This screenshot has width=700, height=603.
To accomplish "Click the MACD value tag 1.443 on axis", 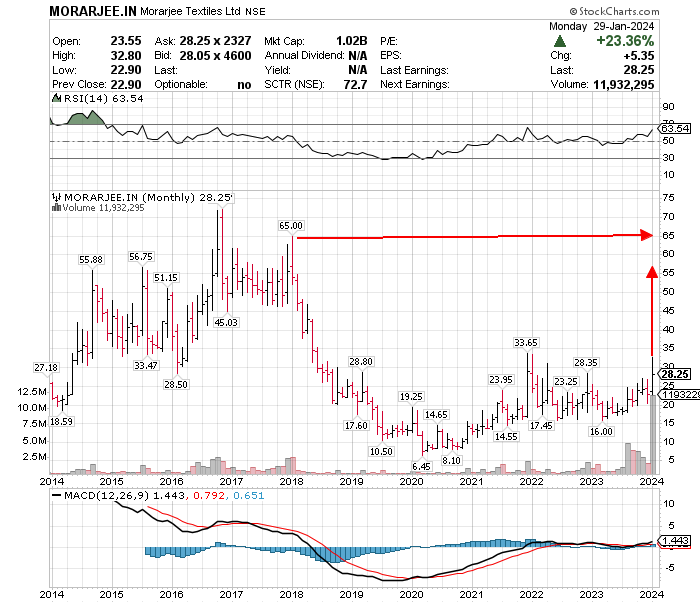I will (x=675, y=541).
